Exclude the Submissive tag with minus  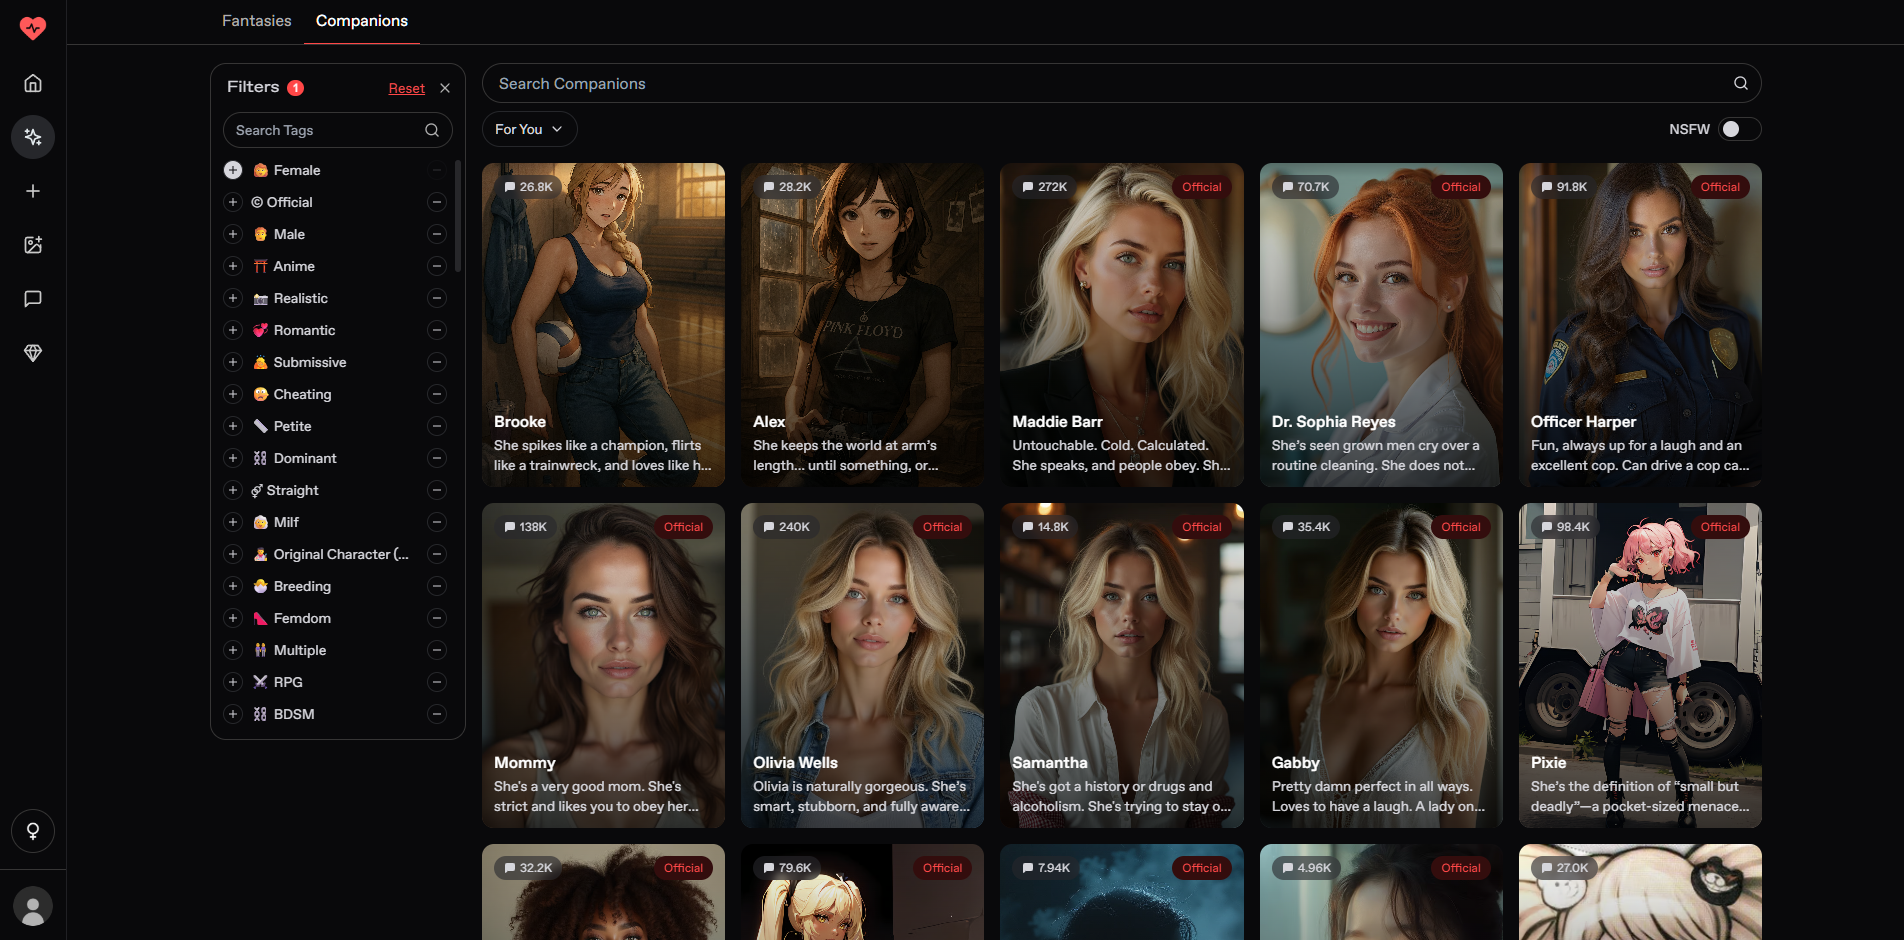pyautogui.click(x=437, y=362)
